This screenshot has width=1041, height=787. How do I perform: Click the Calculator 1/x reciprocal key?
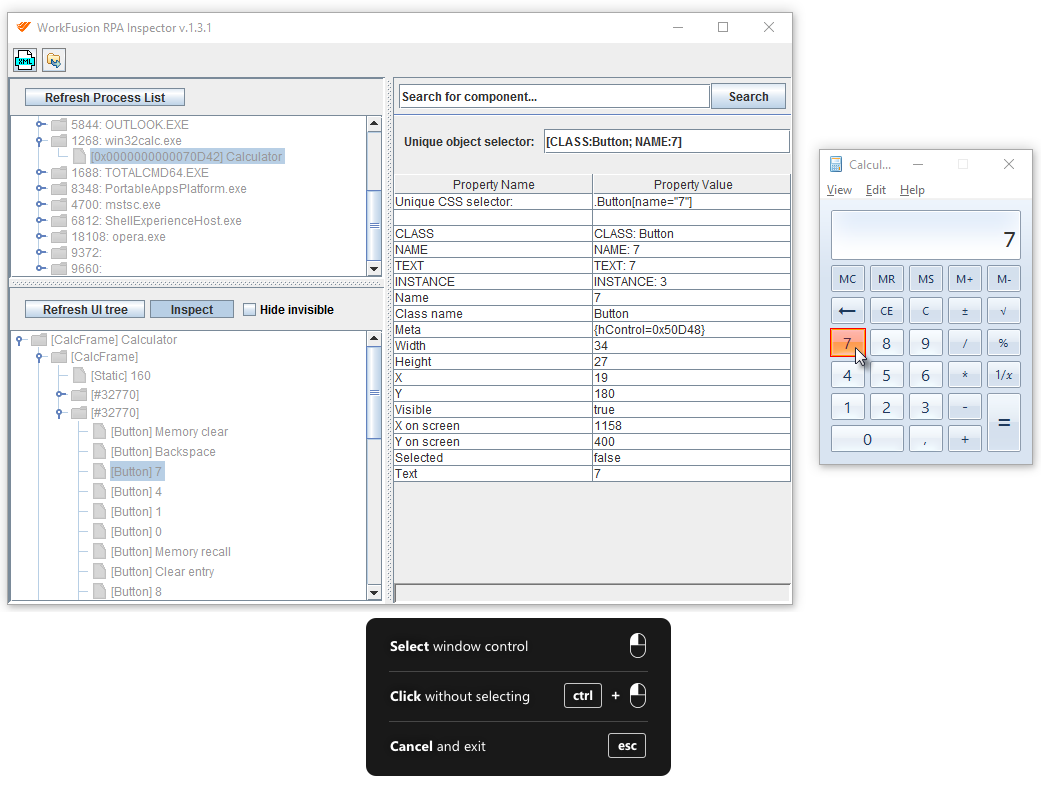[1004, 375]
